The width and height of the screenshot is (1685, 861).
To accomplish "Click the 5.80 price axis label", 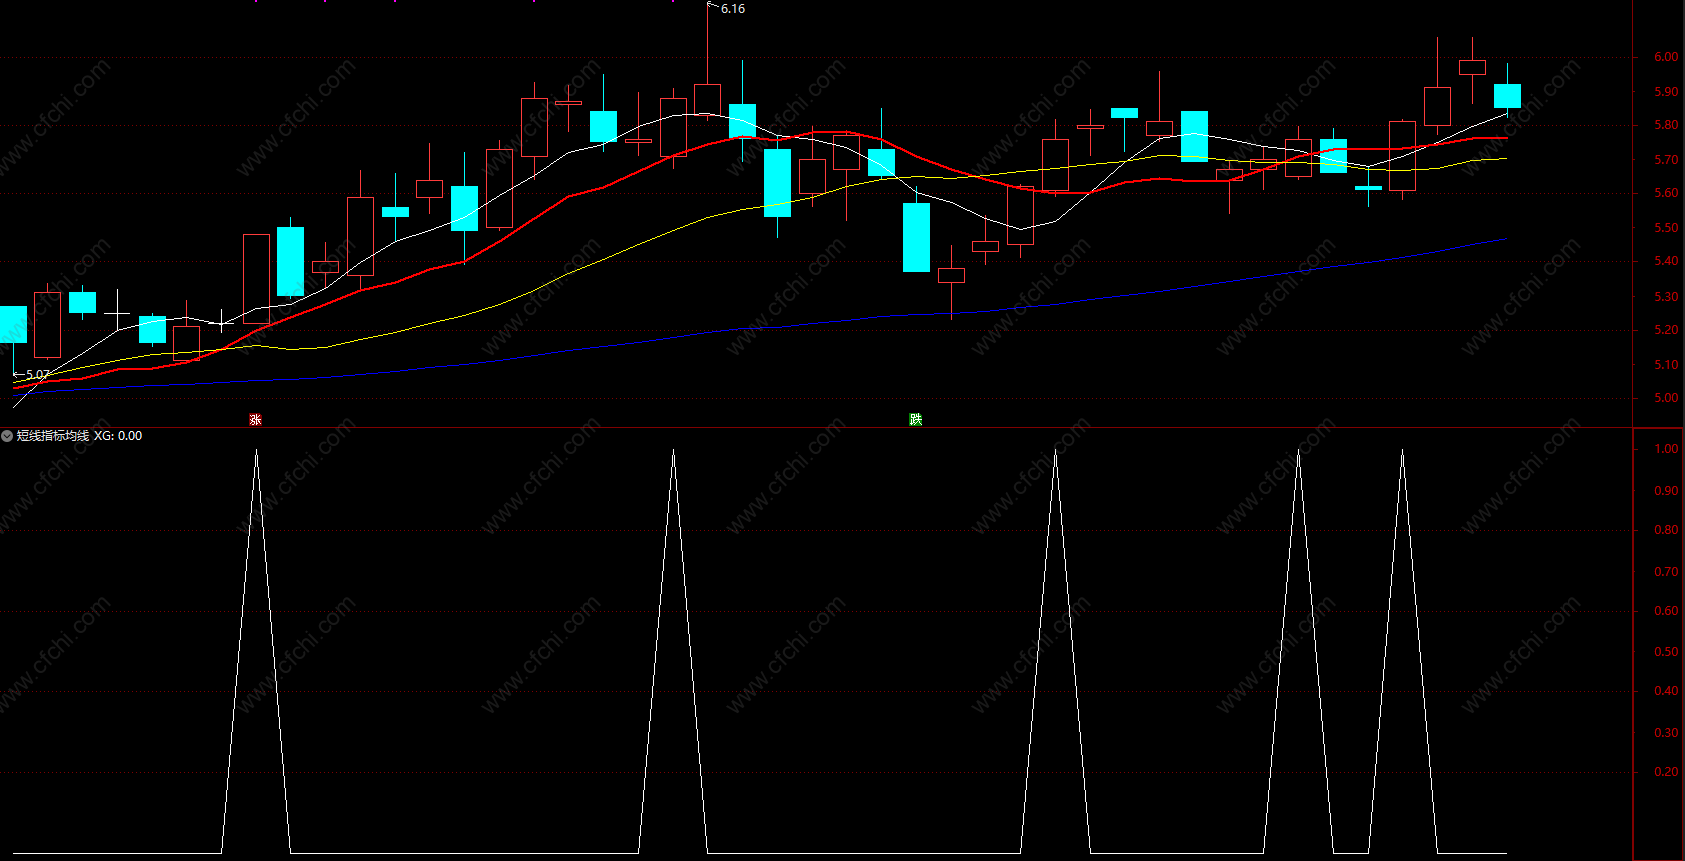I will pyautogui.click(x=1666, y=126).
